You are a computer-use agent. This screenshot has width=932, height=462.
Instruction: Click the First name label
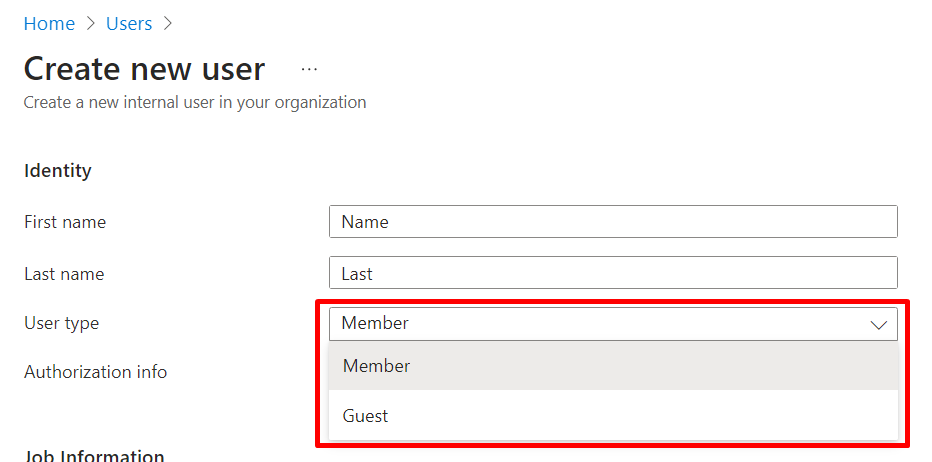[x=65, y=222]
